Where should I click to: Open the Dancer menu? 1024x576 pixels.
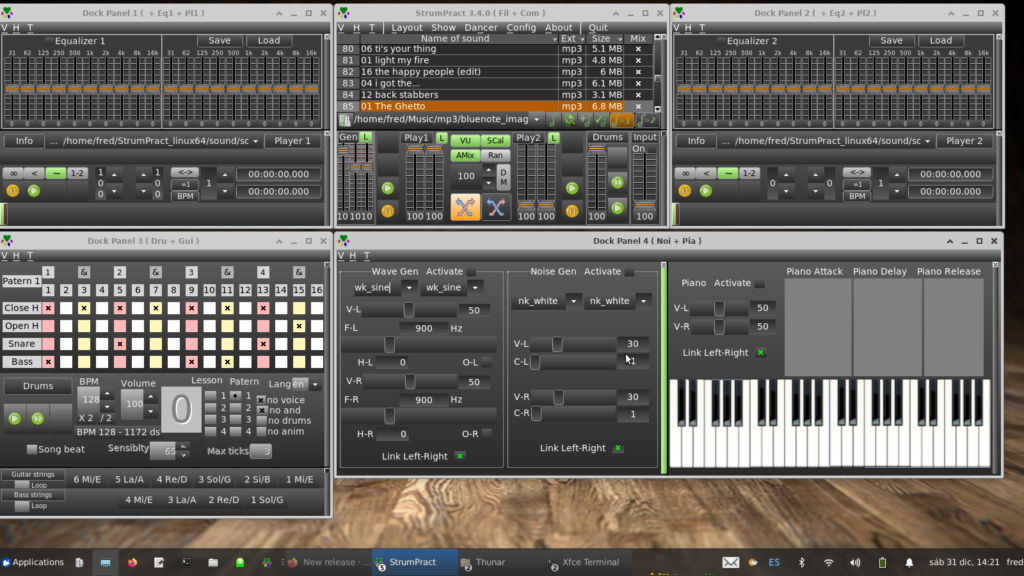(481, 28)
